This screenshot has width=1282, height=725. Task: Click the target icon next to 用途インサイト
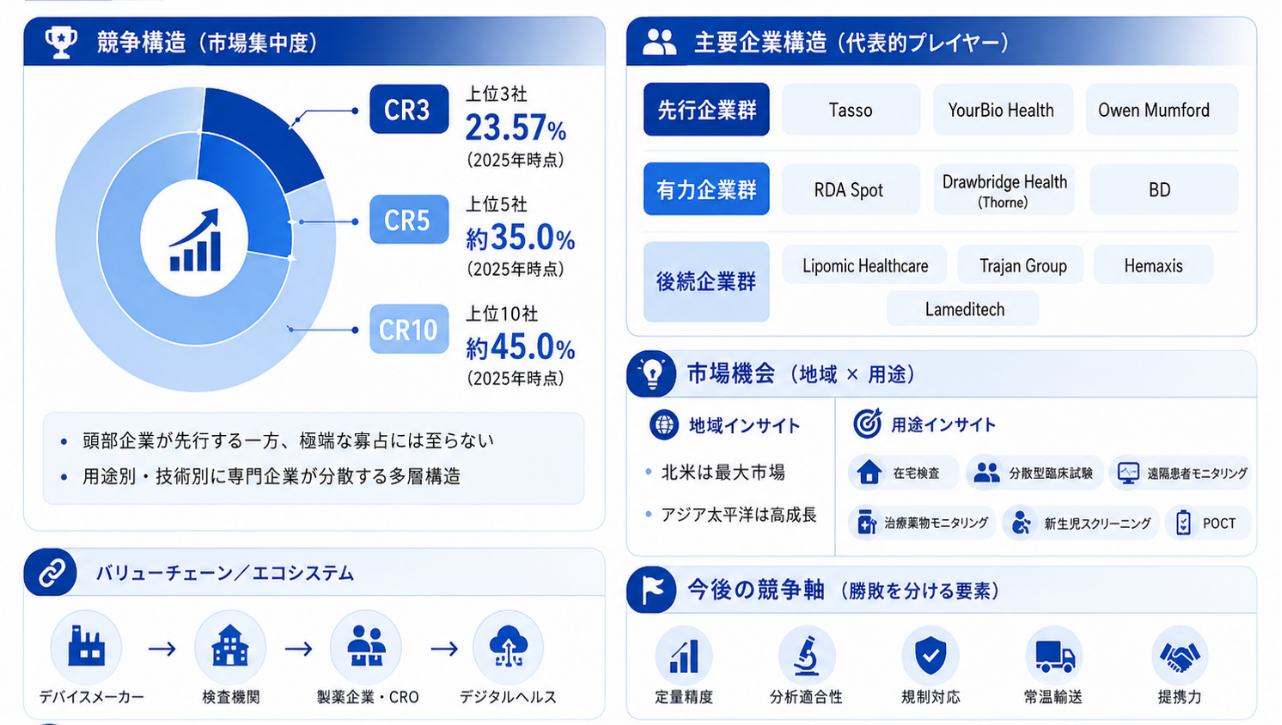(866, 424)
